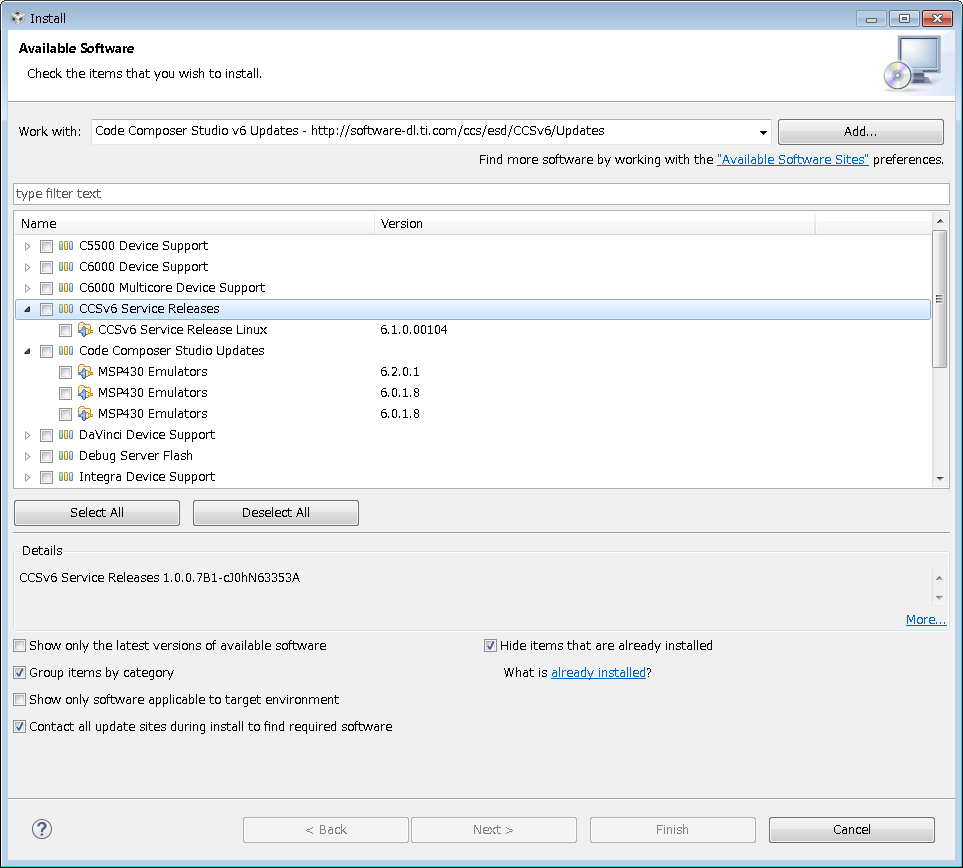The width and height of the screenshot is (963, 868).
Task: Check the MSP430 Emulators 6.2.0.1 checkbox
Action: click(65, 372)
